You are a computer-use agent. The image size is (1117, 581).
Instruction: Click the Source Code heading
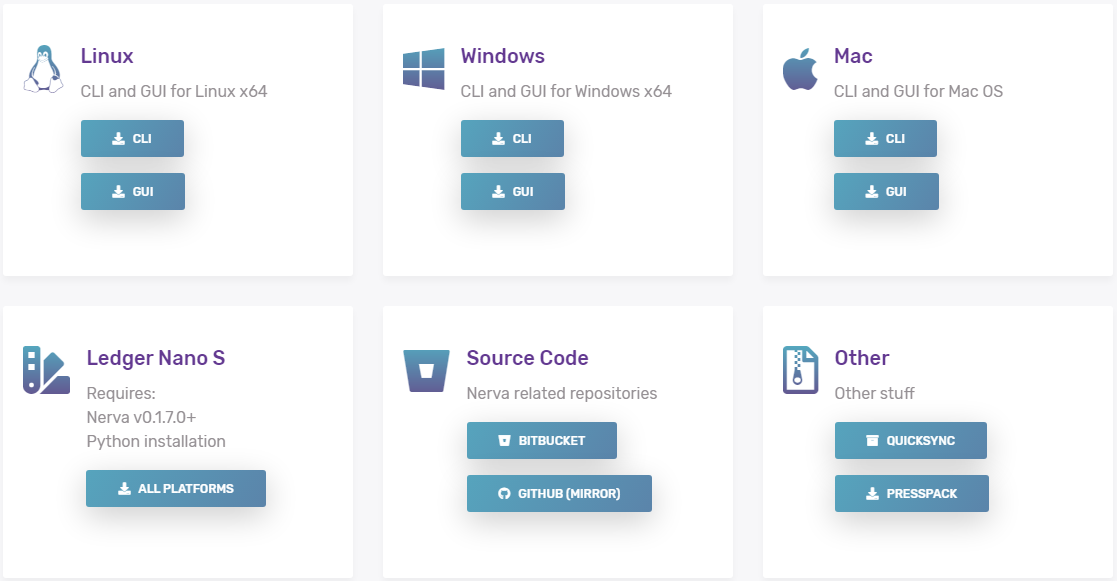(x=527, y=357)
